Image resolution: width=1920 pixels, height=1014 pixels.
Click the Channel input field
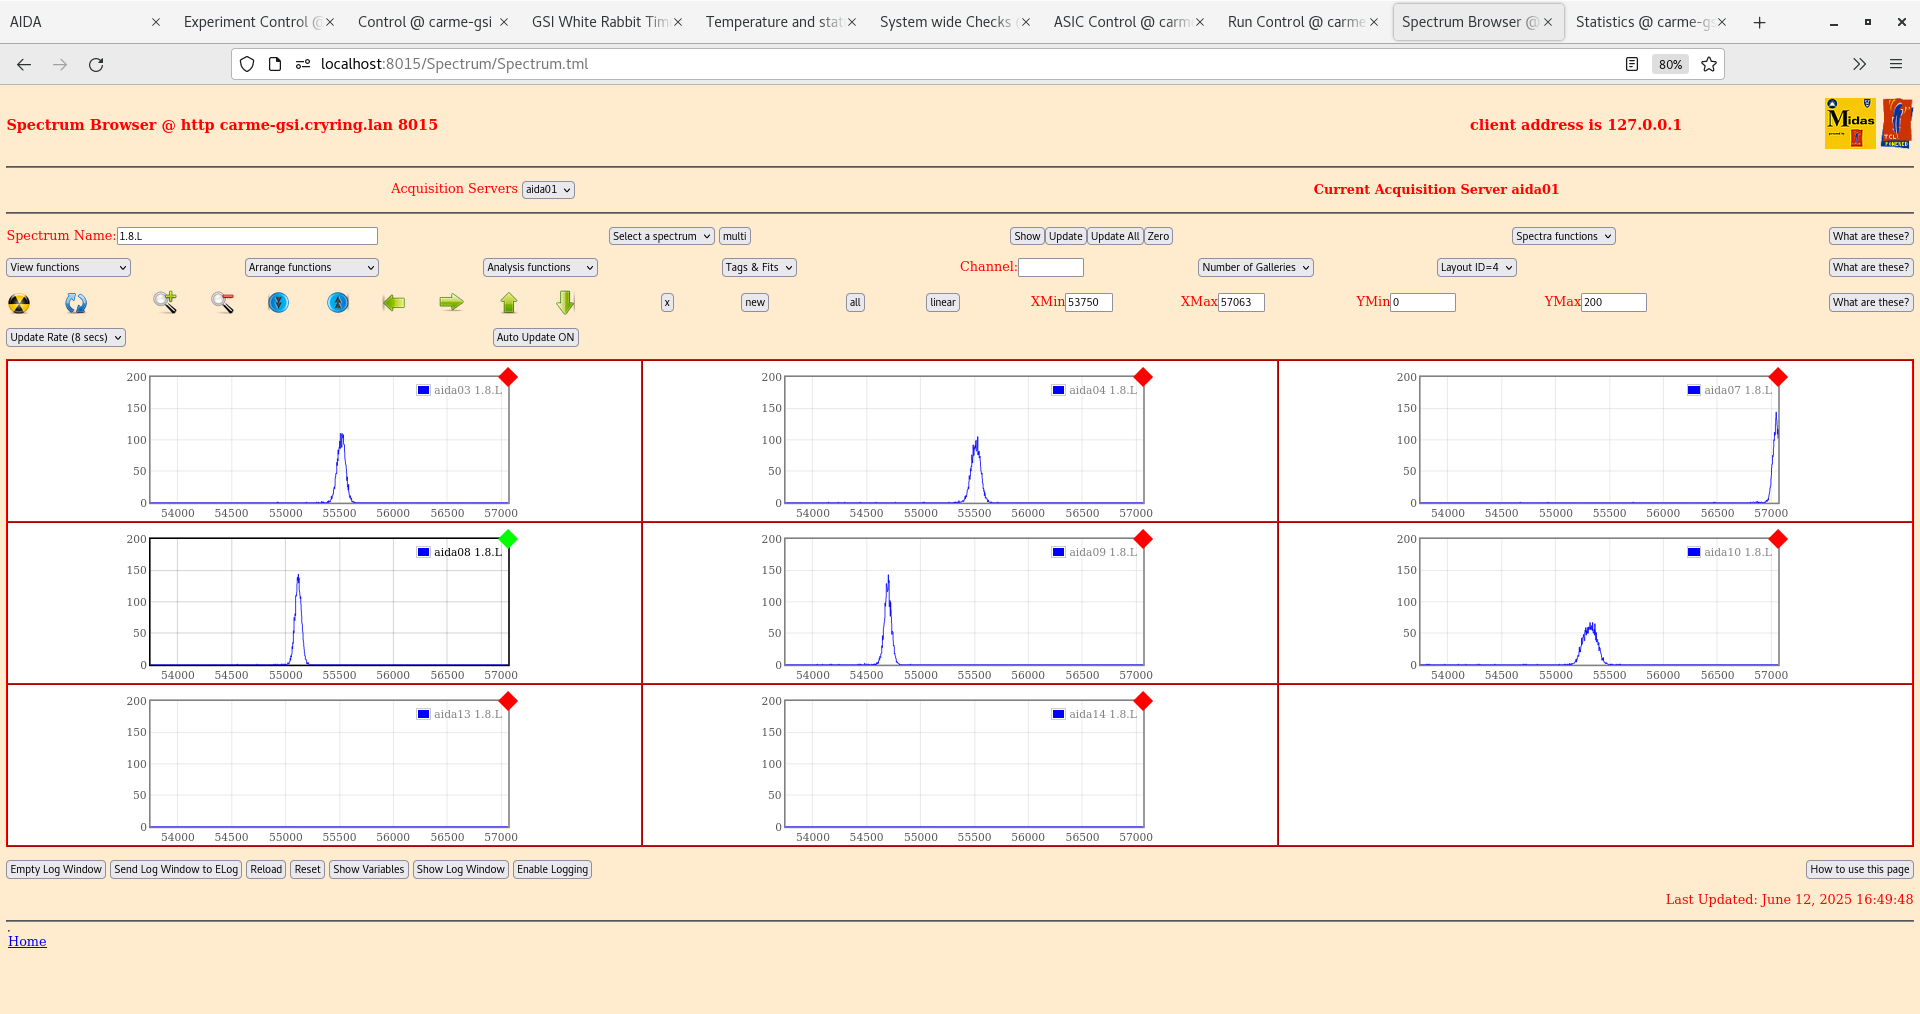[1051, 267]
